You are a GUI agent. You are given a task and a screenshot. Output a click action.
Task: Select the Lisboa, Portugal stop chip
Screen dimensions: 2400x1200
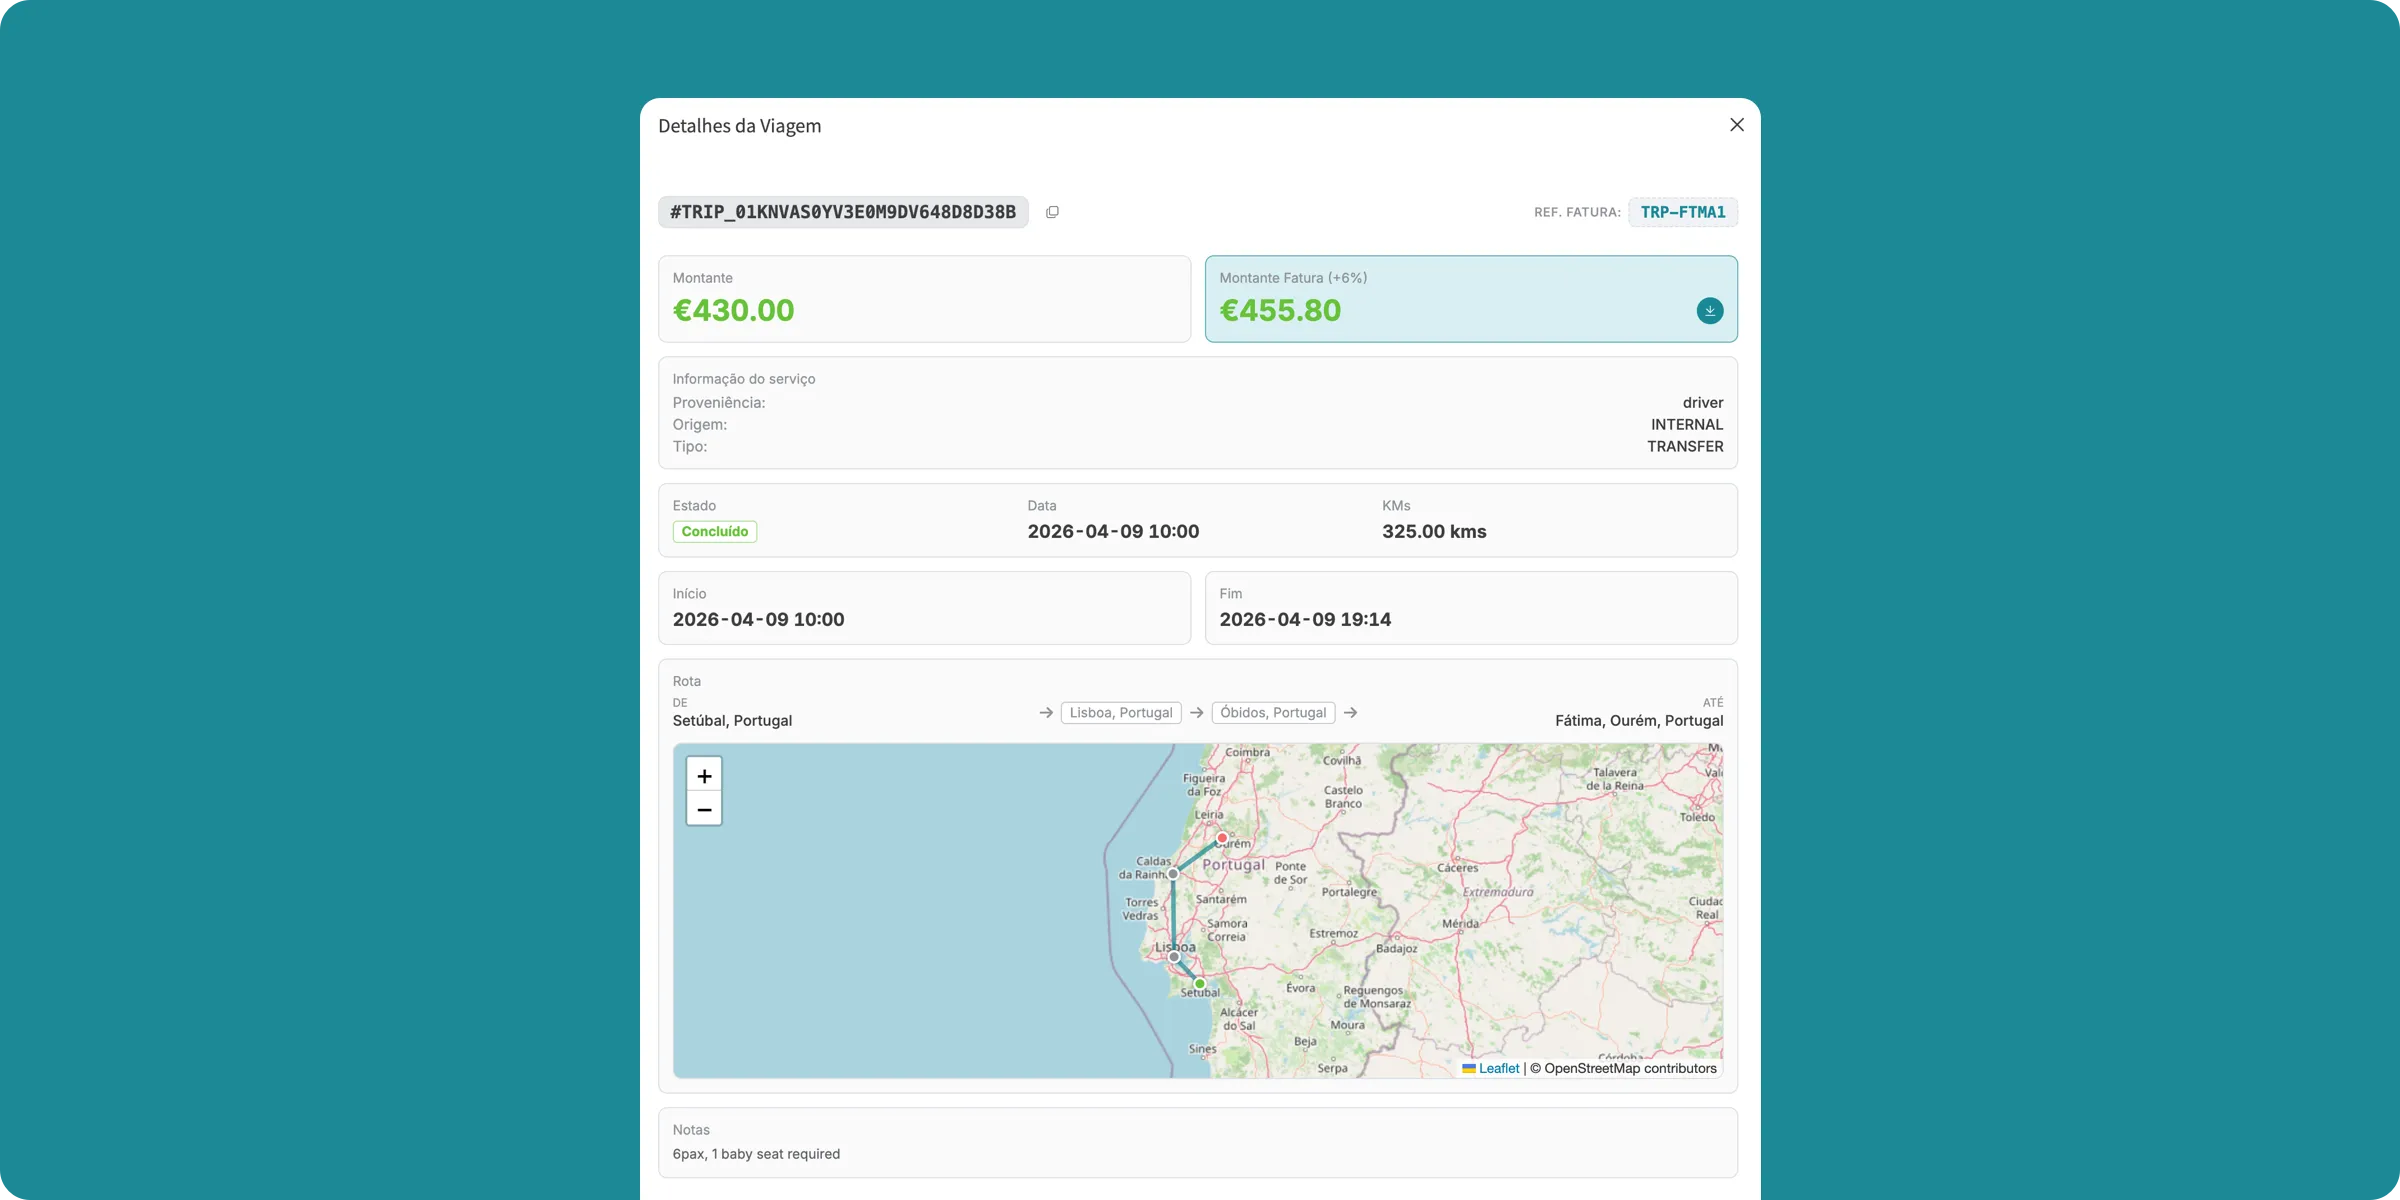(1120, 713)
